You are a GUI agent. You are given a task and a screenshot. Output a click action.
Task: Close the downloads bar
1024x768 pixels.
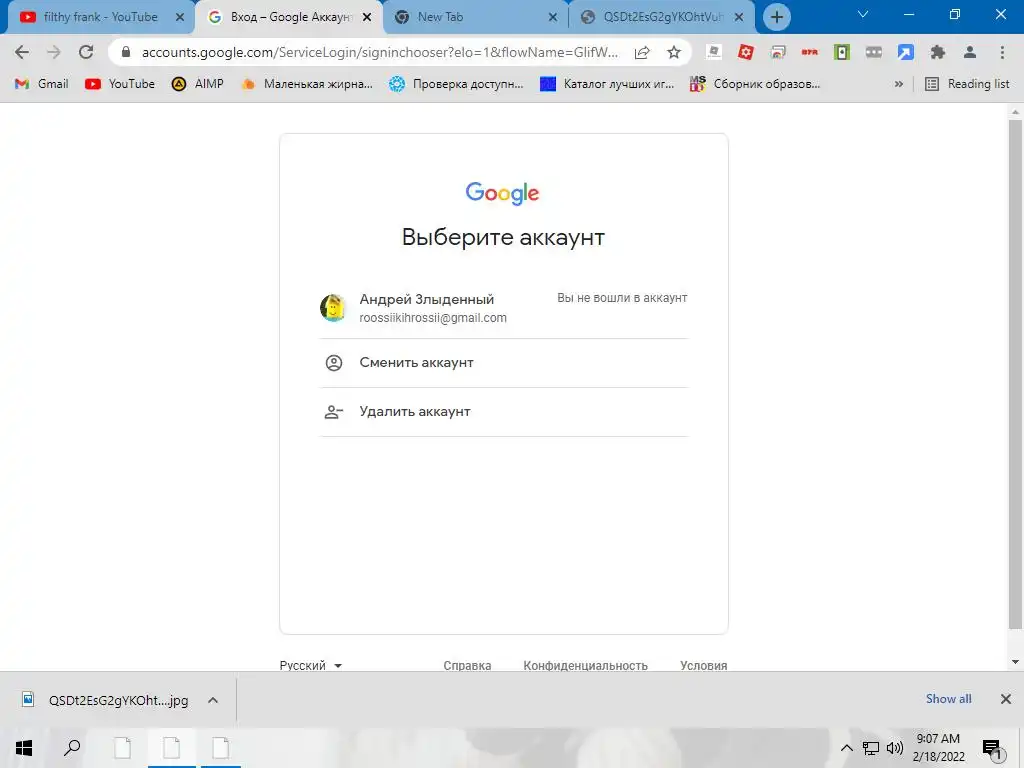point(1006,699)
